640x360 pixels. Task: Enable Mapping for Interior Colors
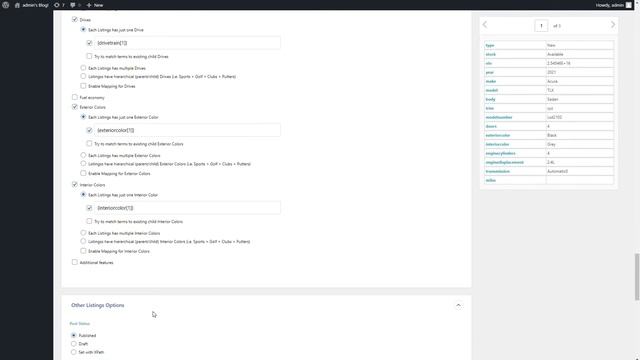point(83,251)
